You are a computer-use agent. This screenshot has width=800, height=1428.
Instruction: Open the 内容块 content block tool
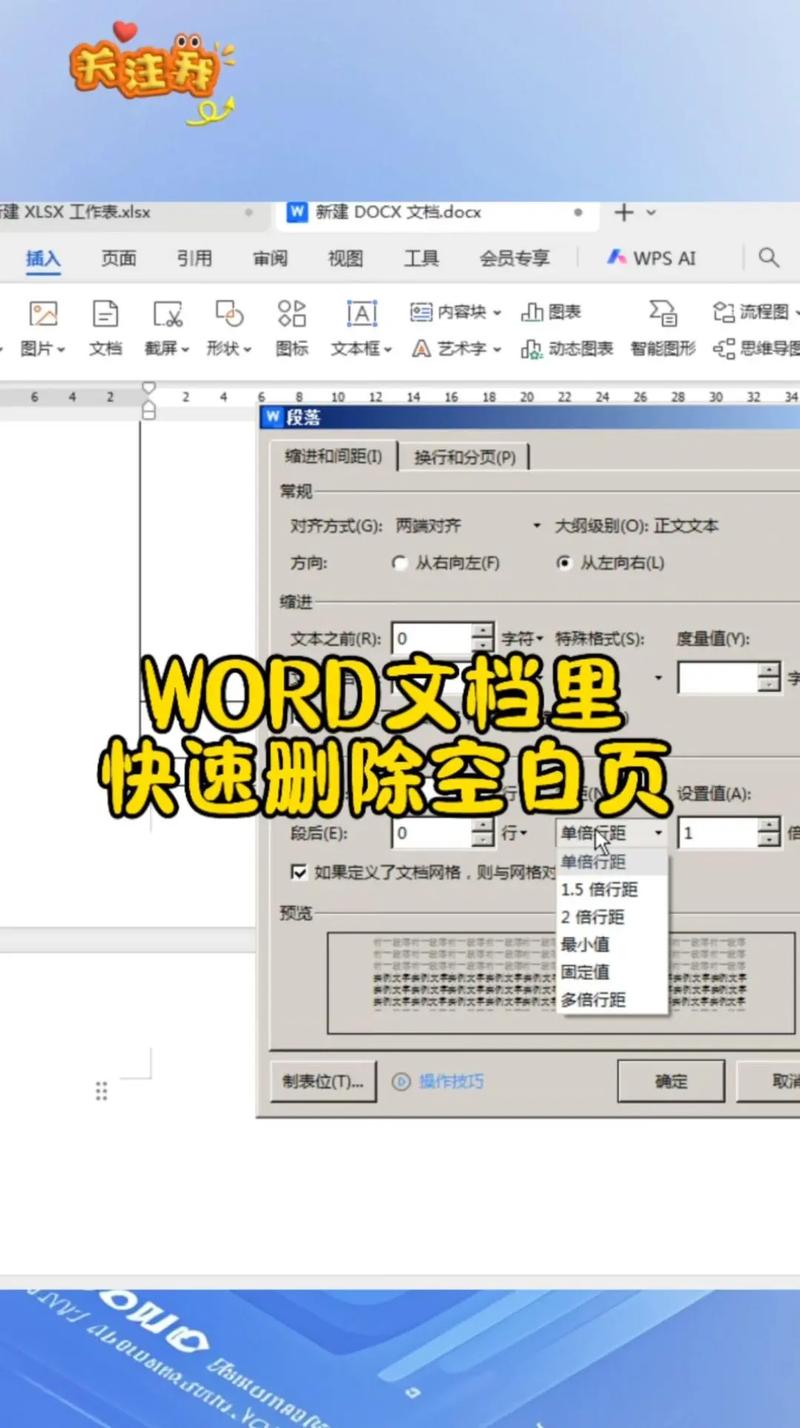[x=455, y=312]
